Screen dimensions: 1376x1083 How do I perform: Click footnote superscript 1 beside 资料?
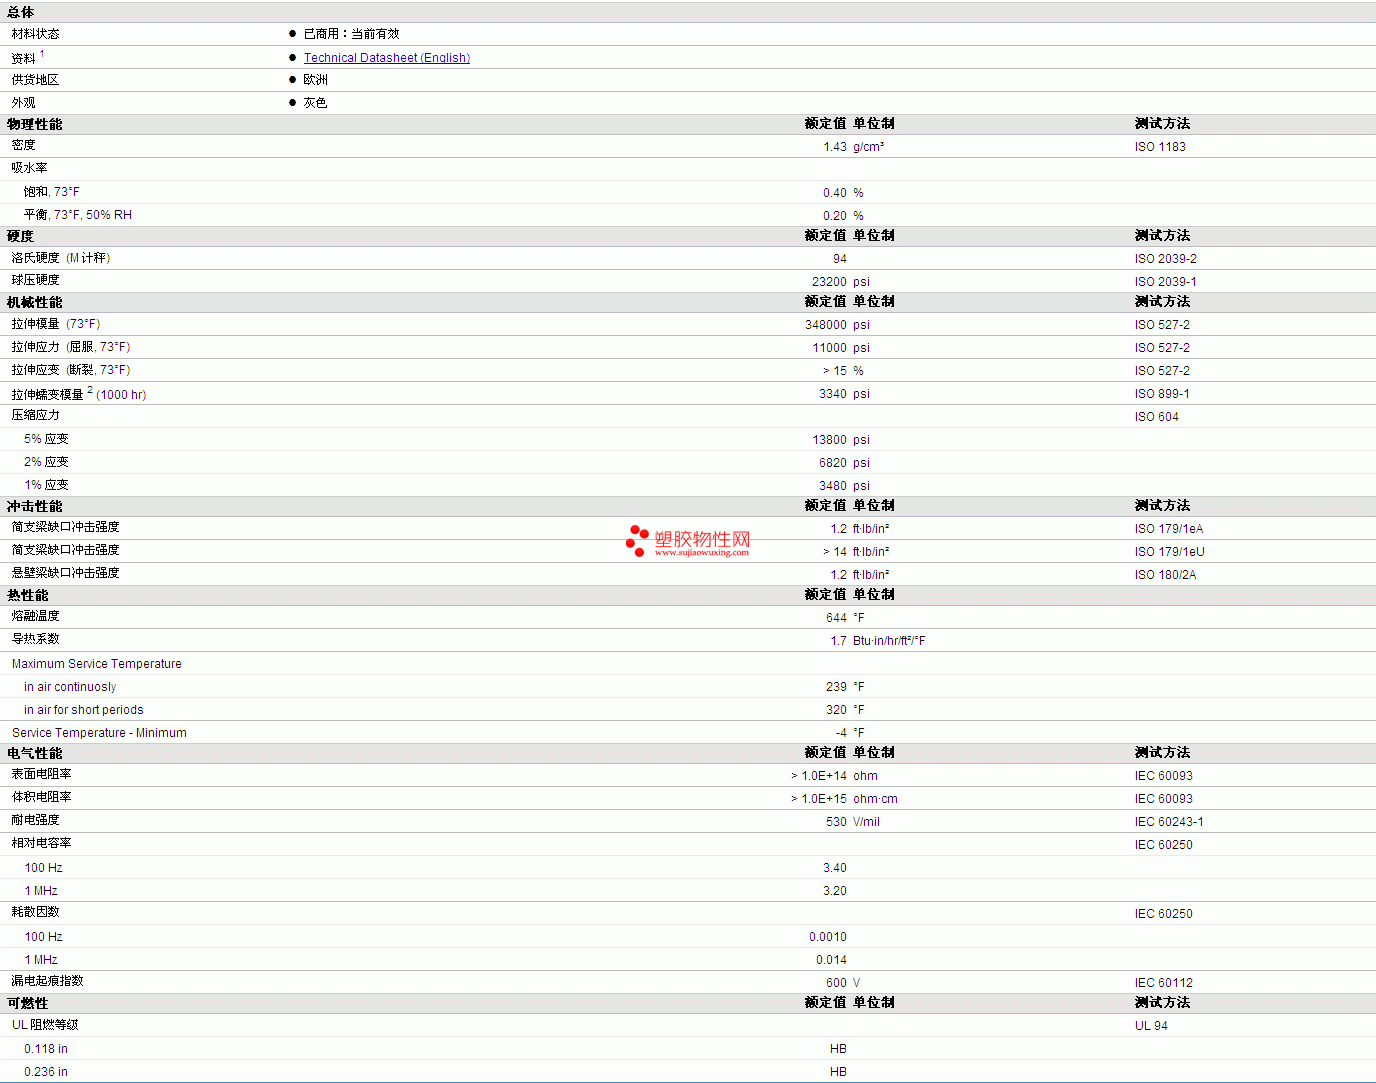pyautogui.click(x=42, y=54)
